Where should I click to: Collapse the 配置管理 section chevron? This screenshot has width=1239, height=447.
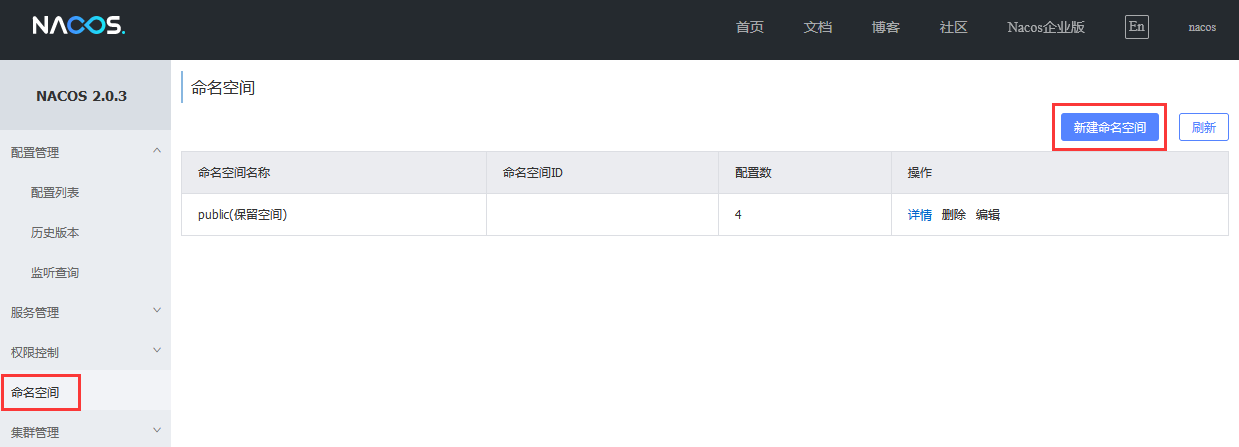click(156, 151)
